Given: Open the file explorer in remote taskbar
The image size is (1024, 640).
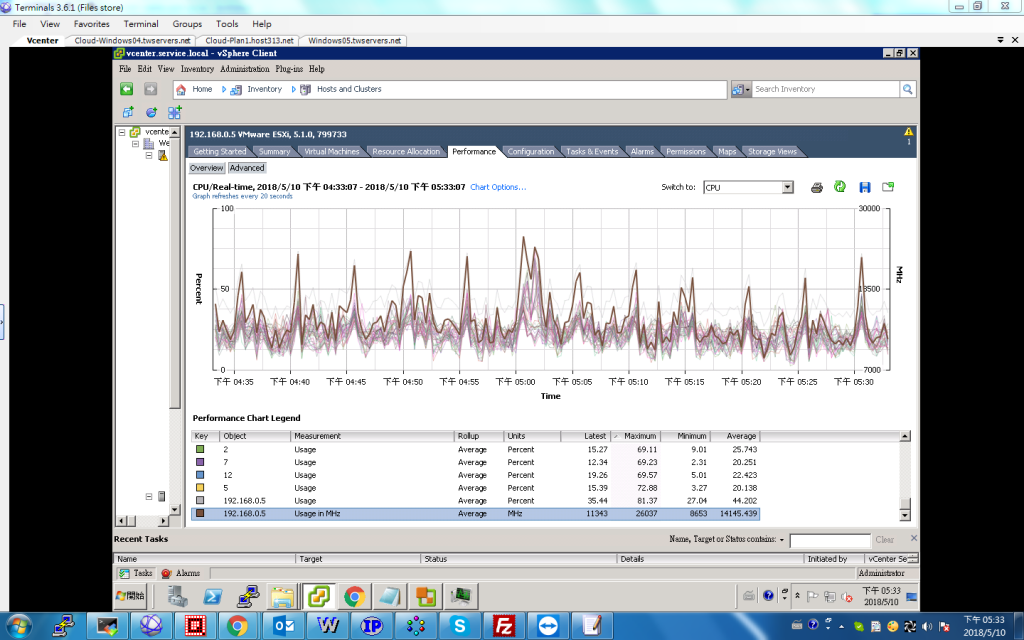Looking at the screenshot, I should pyautogui.click(x=283, y=596).
